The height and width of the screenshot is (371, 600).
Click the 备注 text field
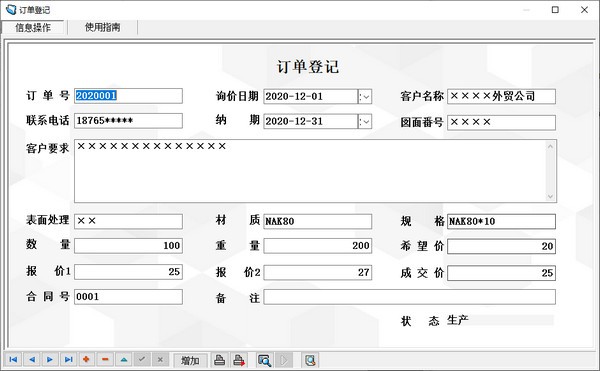tap(409, 297)
